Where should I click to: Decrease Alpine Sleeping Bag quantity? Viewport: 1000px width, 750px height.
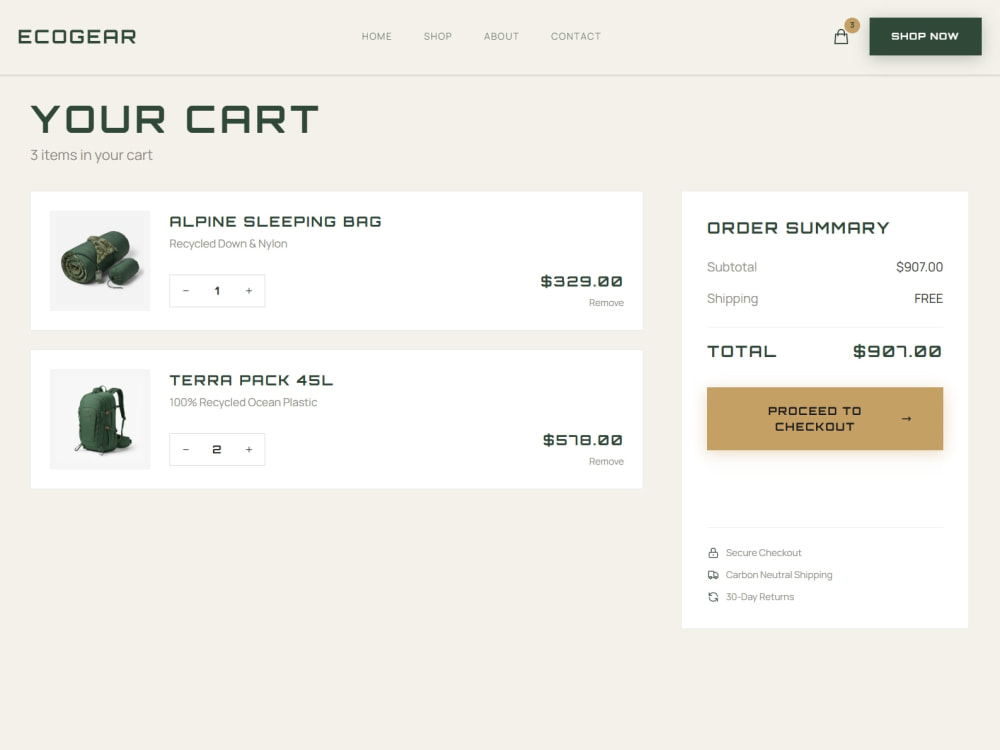(186, 291)
